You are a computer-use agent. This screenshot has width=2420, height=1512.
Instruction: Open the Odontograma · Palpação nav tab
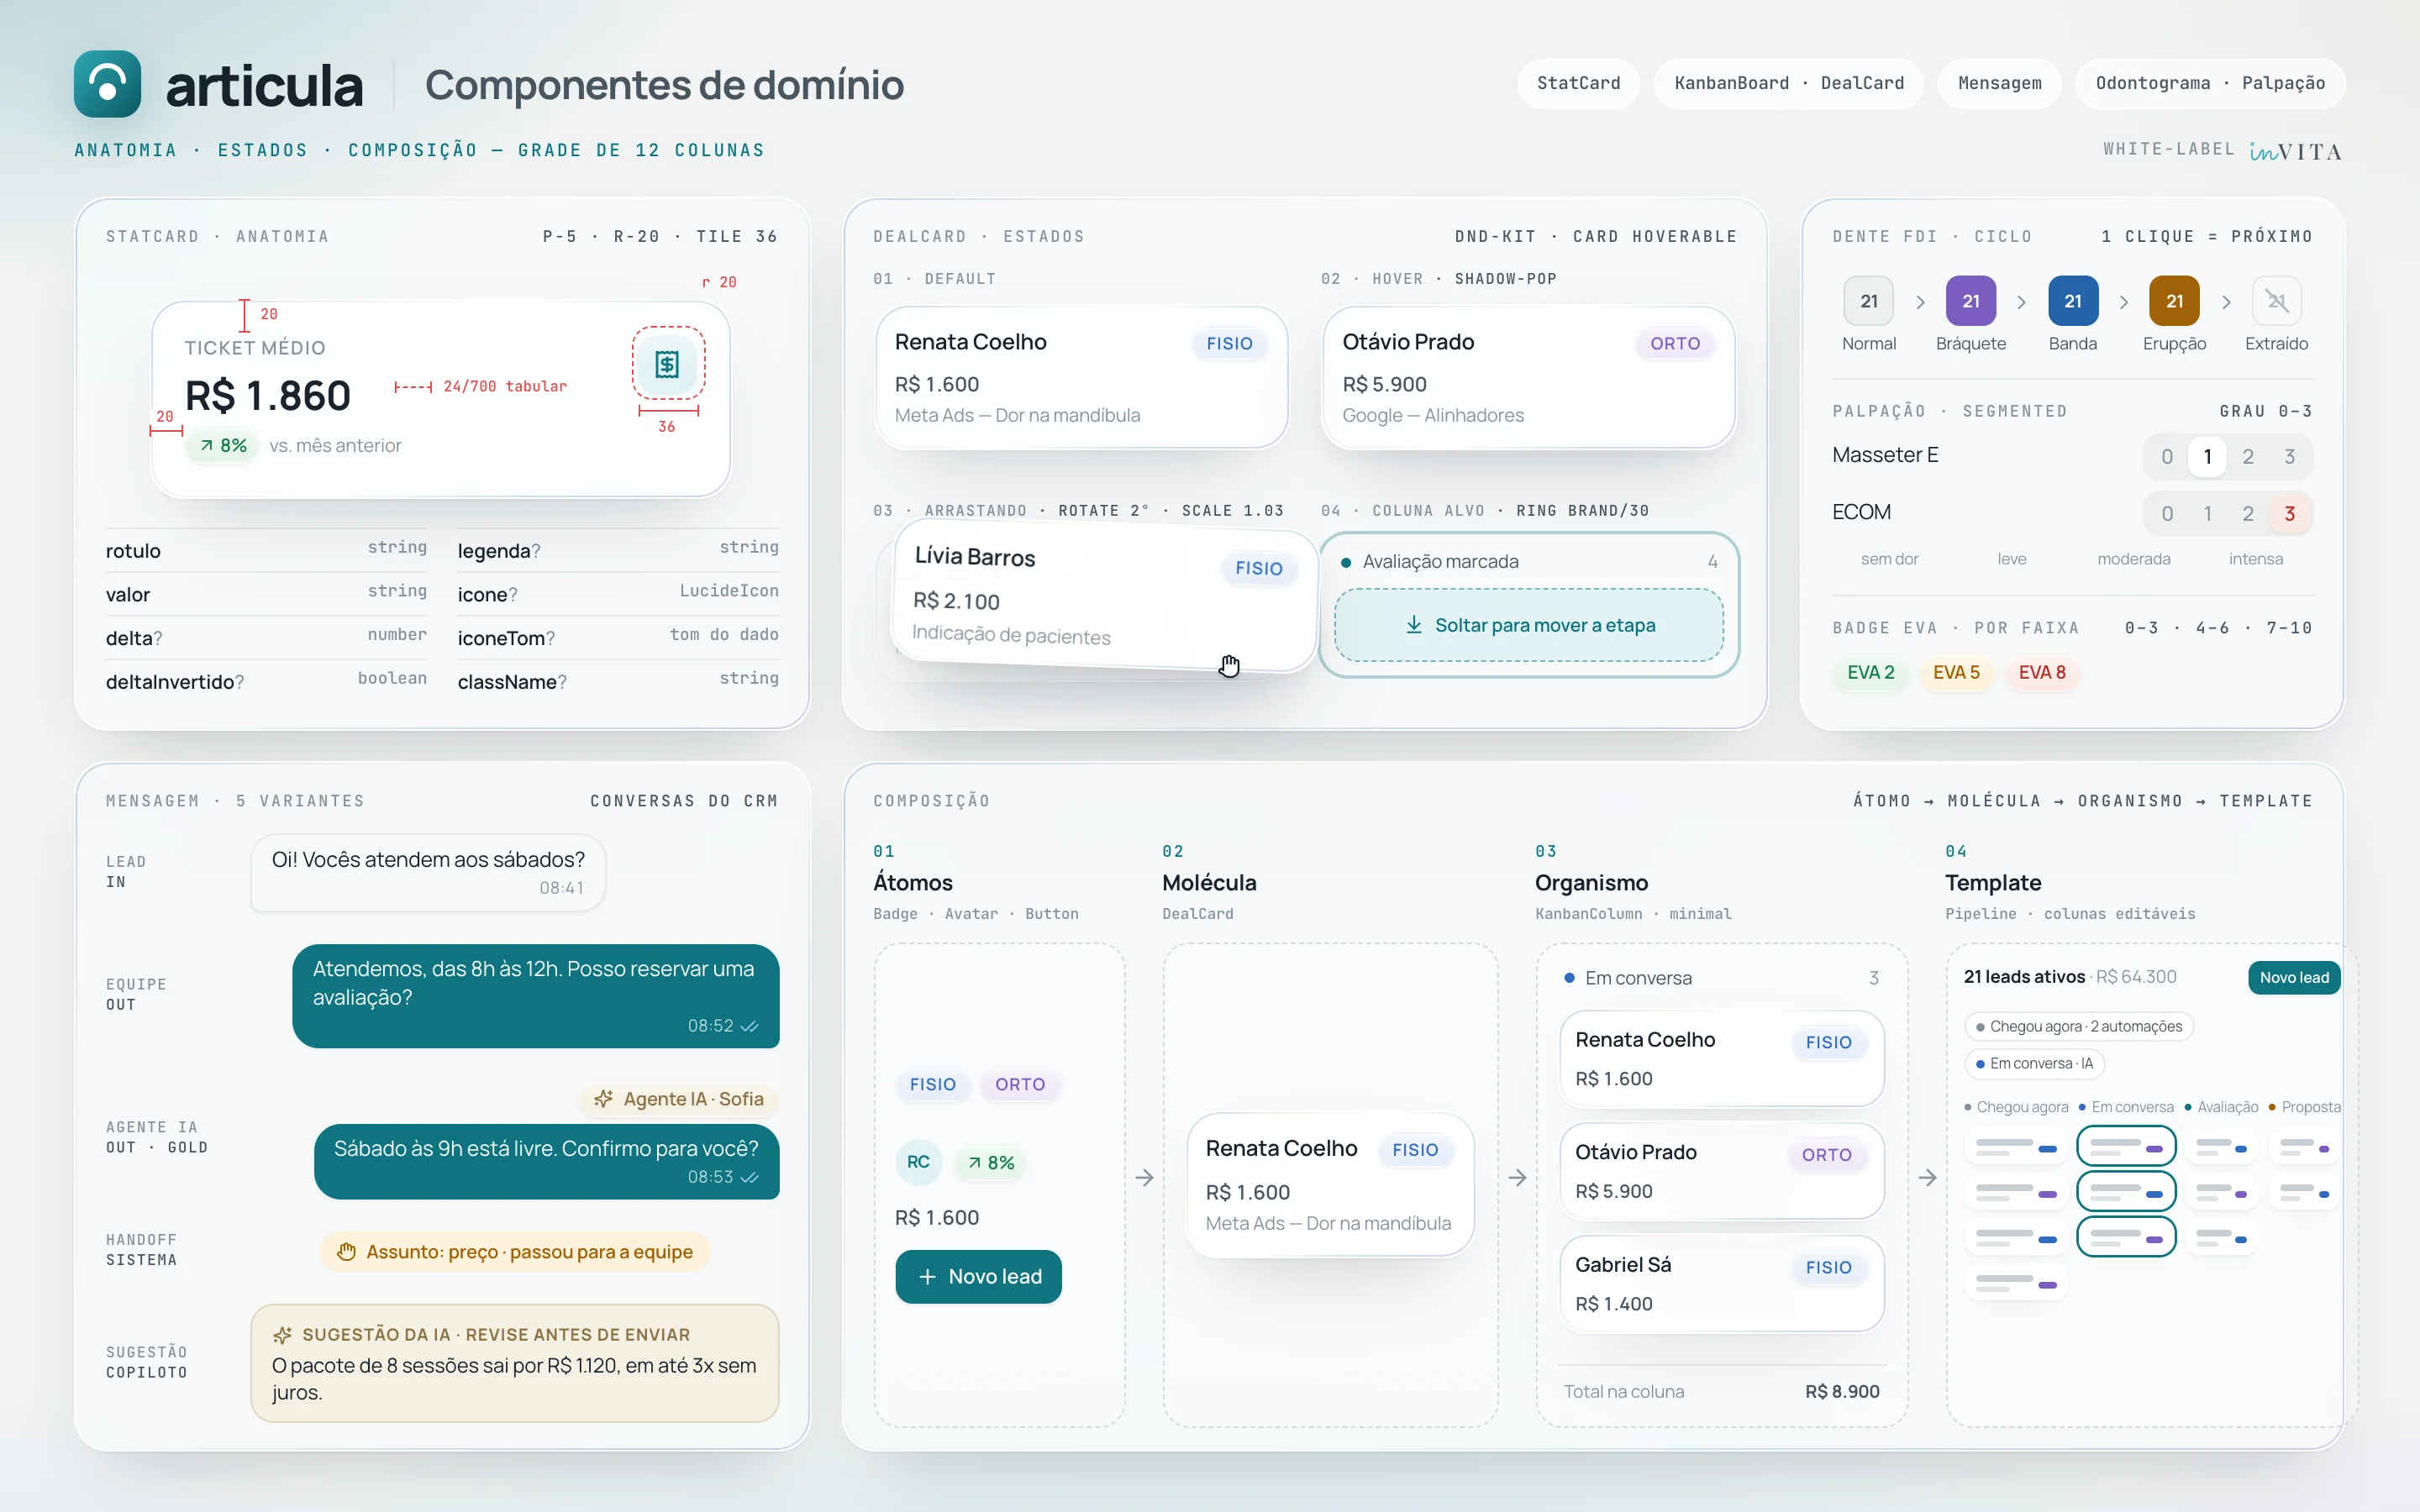[x=2210, y=83]
